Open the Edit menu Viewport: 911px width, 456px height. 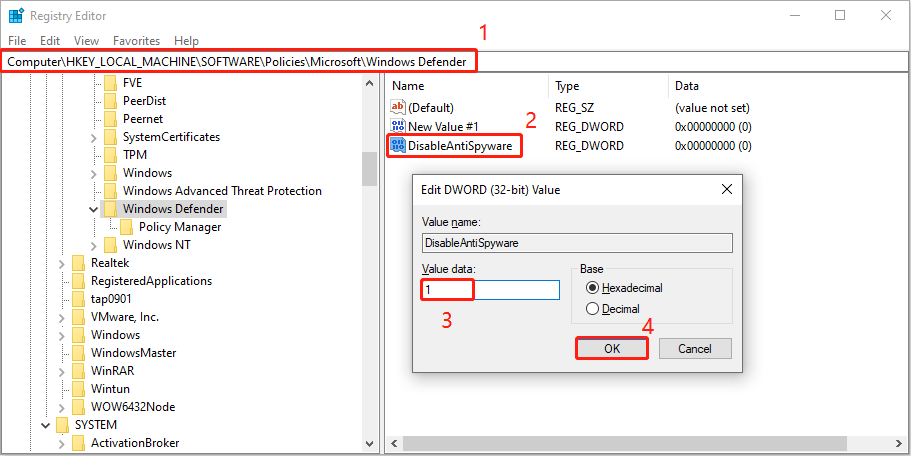50,41
